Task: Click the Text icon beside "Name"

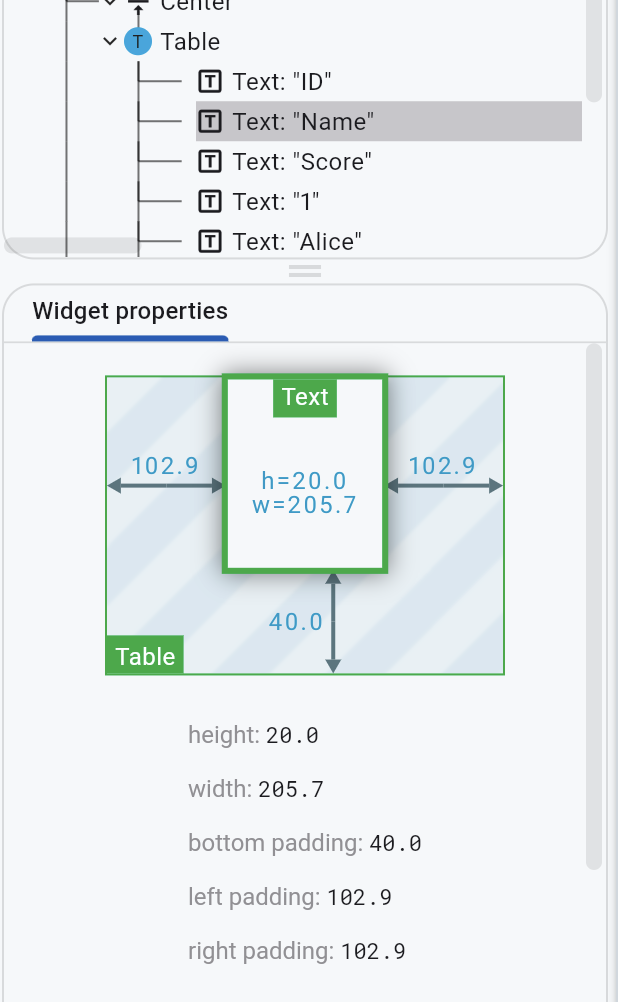Action: pos(209,121)
